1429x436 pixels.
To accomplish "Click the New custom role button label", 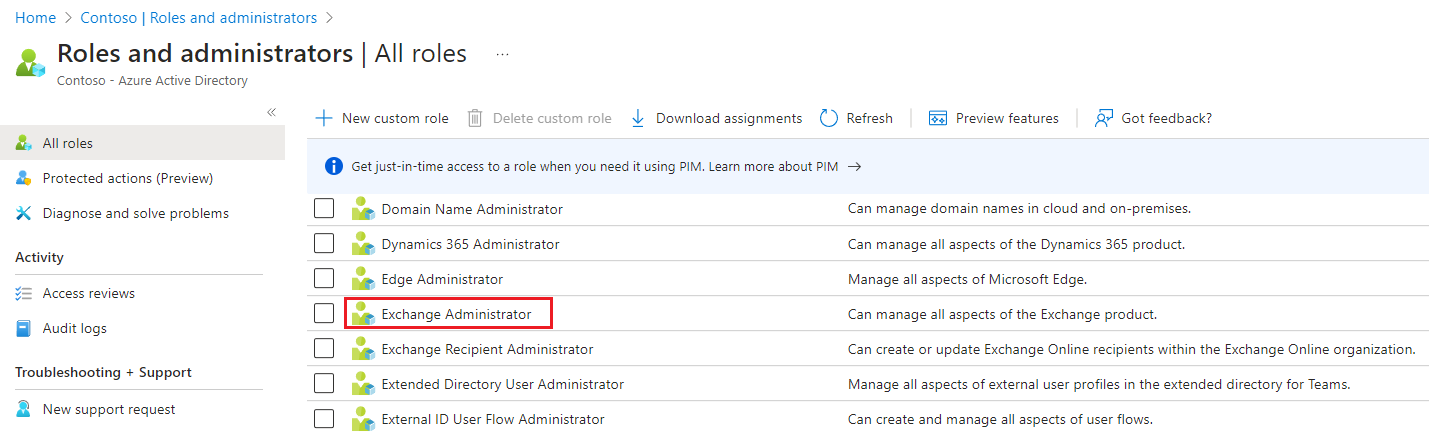I will (395, 118).
